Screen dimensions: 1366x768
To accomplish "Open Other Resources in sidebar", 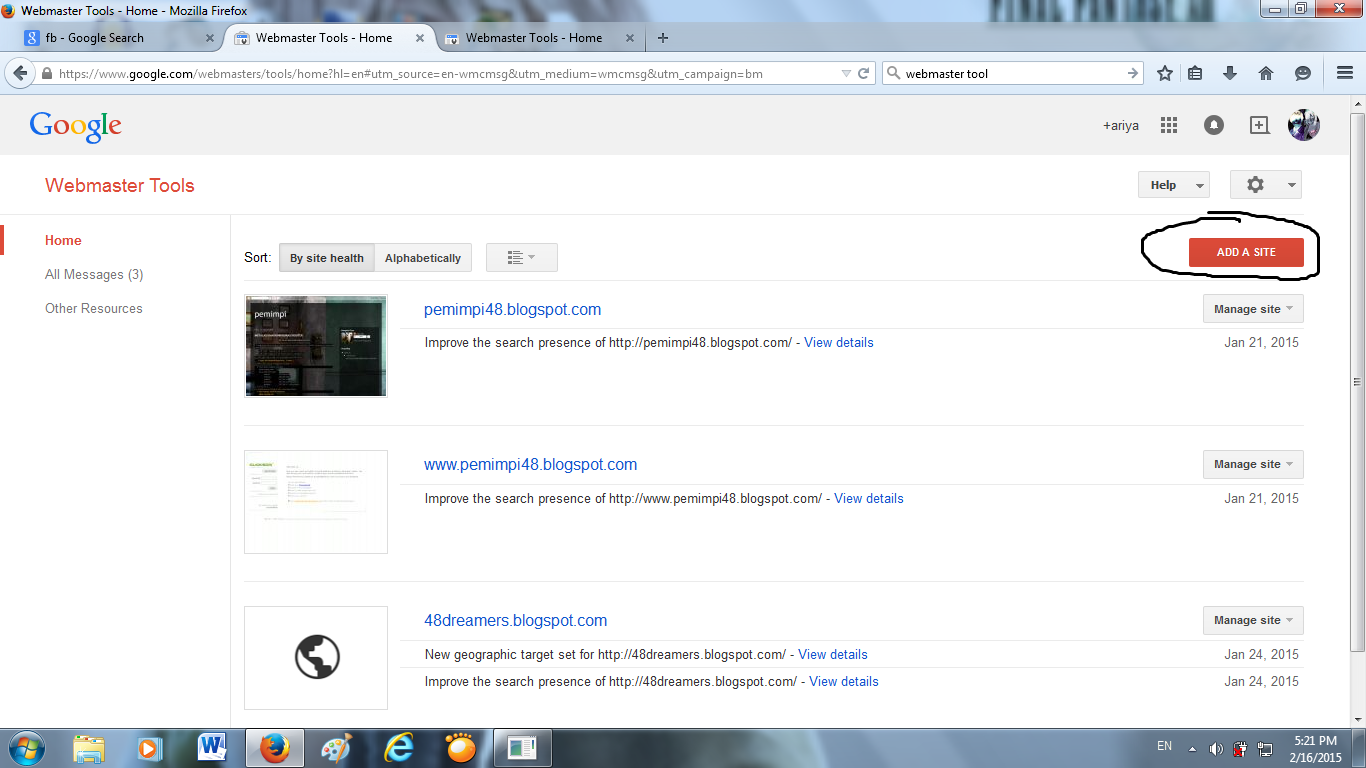I will tap(94, 308).
